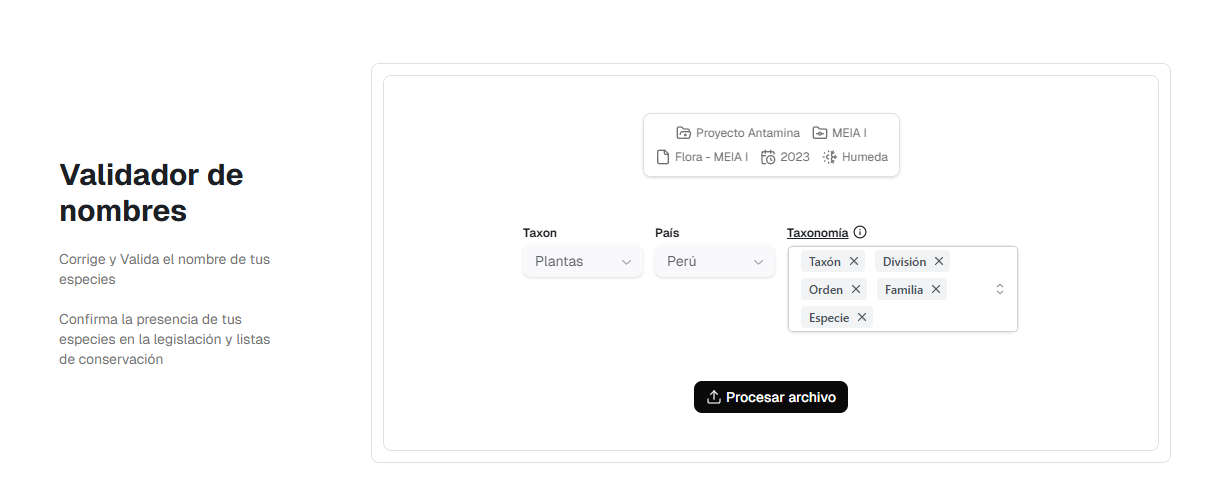Screen dimensions: 1221x503
Task: Open the info icon next to Taxonomía
Action: 860,232
